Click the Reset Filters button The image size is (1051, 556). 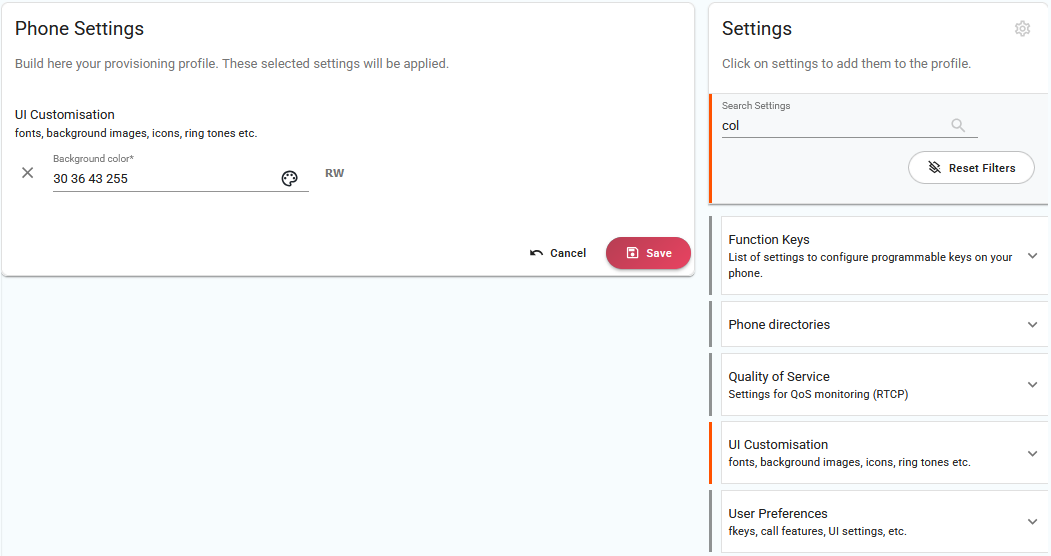[x=971, y=167]
